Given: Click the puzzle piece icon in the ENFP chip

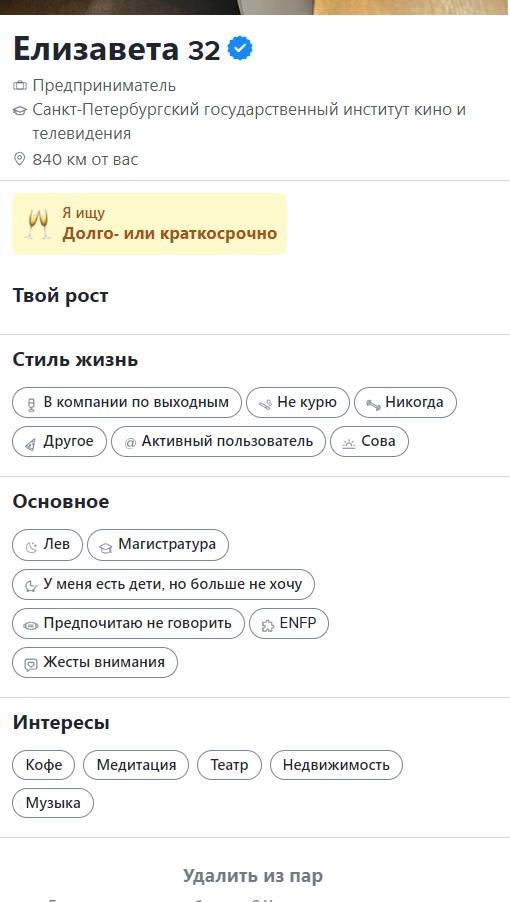Looking at the screenshot, I should pyautogui.click(x=267, y=626).
